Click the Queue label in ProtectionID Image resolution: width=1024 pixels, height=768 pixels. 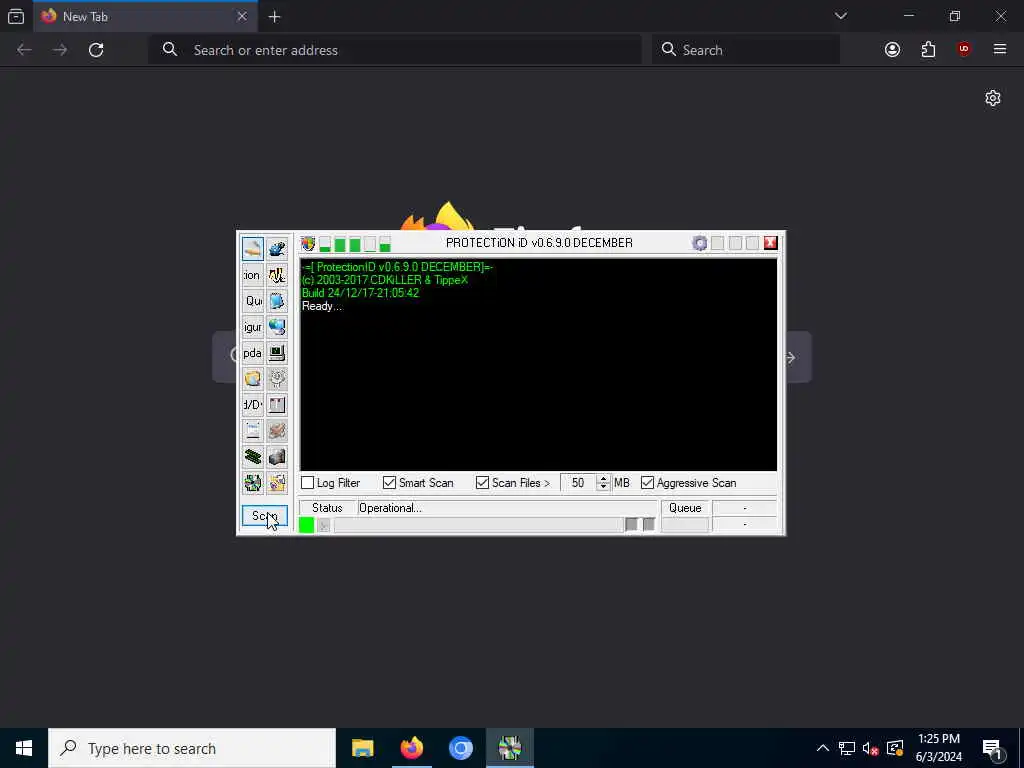[x=685, y=508]
